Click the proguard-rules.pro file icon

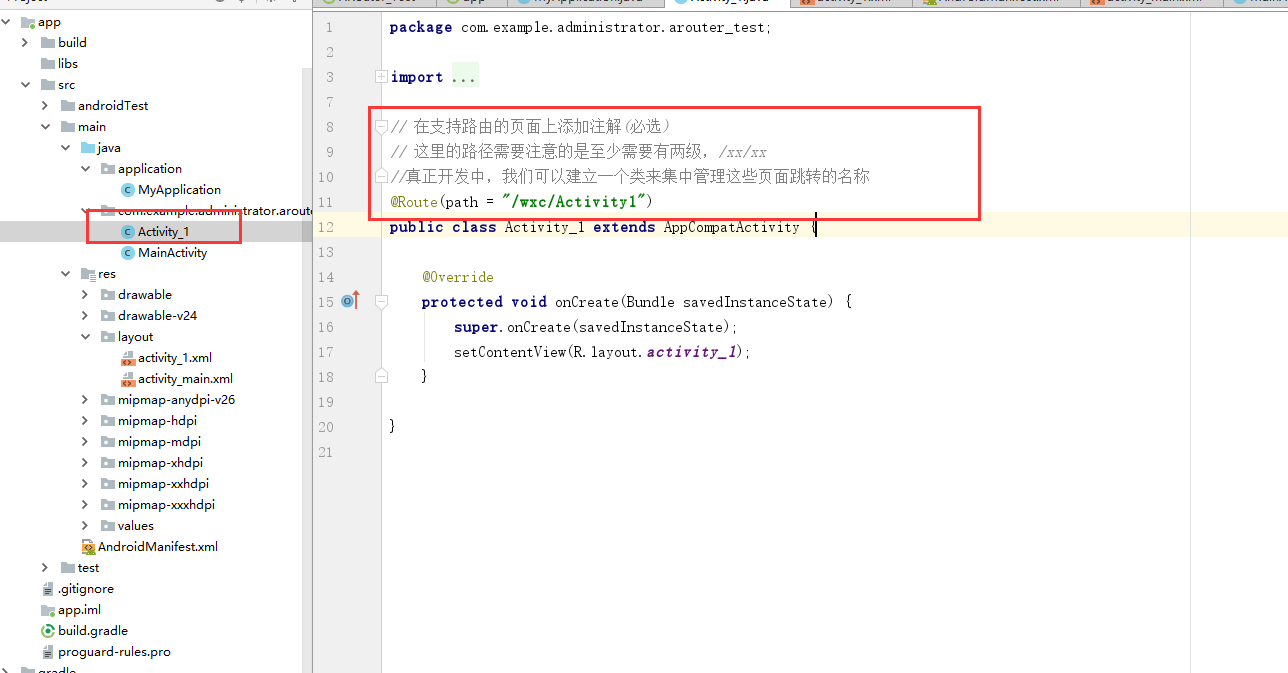click(48, 652)
